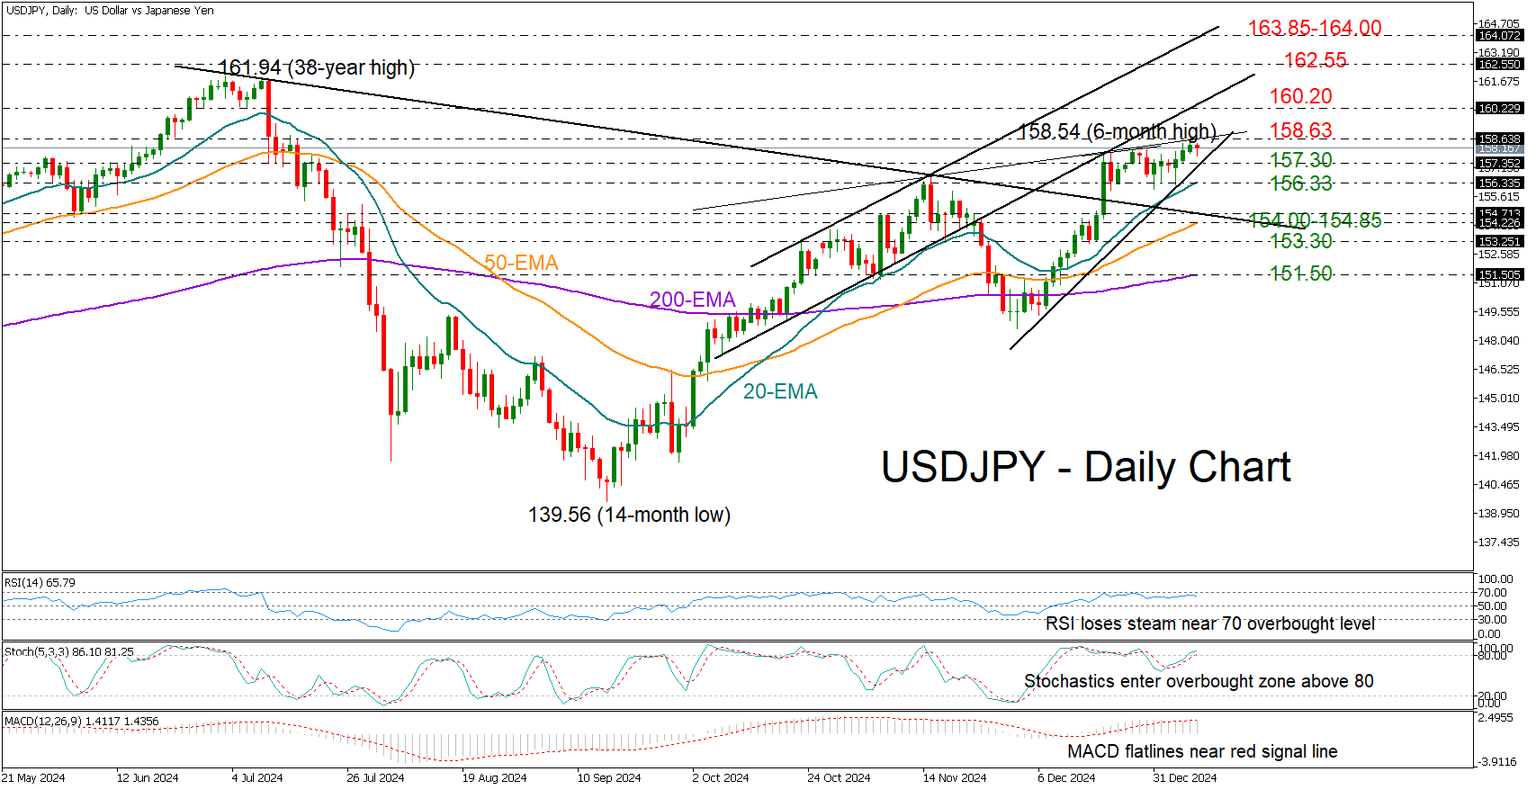Select the red "160.20" resistance label
This screenshot has height=789, width=1536.
click(x=1303, y=96)
